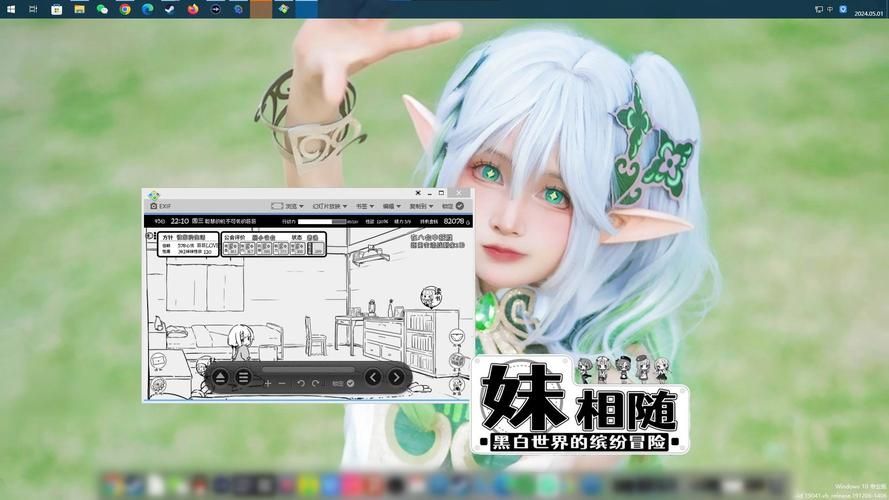This screenshot has height=500, width=889.
Task: Rotate image counterclockwise
Action: pyautogui.click(x=301, y=384)
